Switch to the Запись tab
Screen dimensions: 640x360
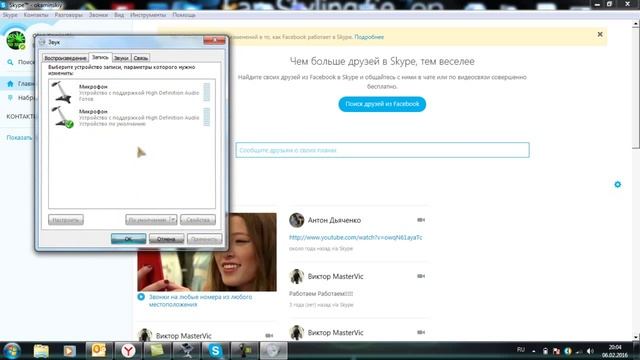(100, 57)
